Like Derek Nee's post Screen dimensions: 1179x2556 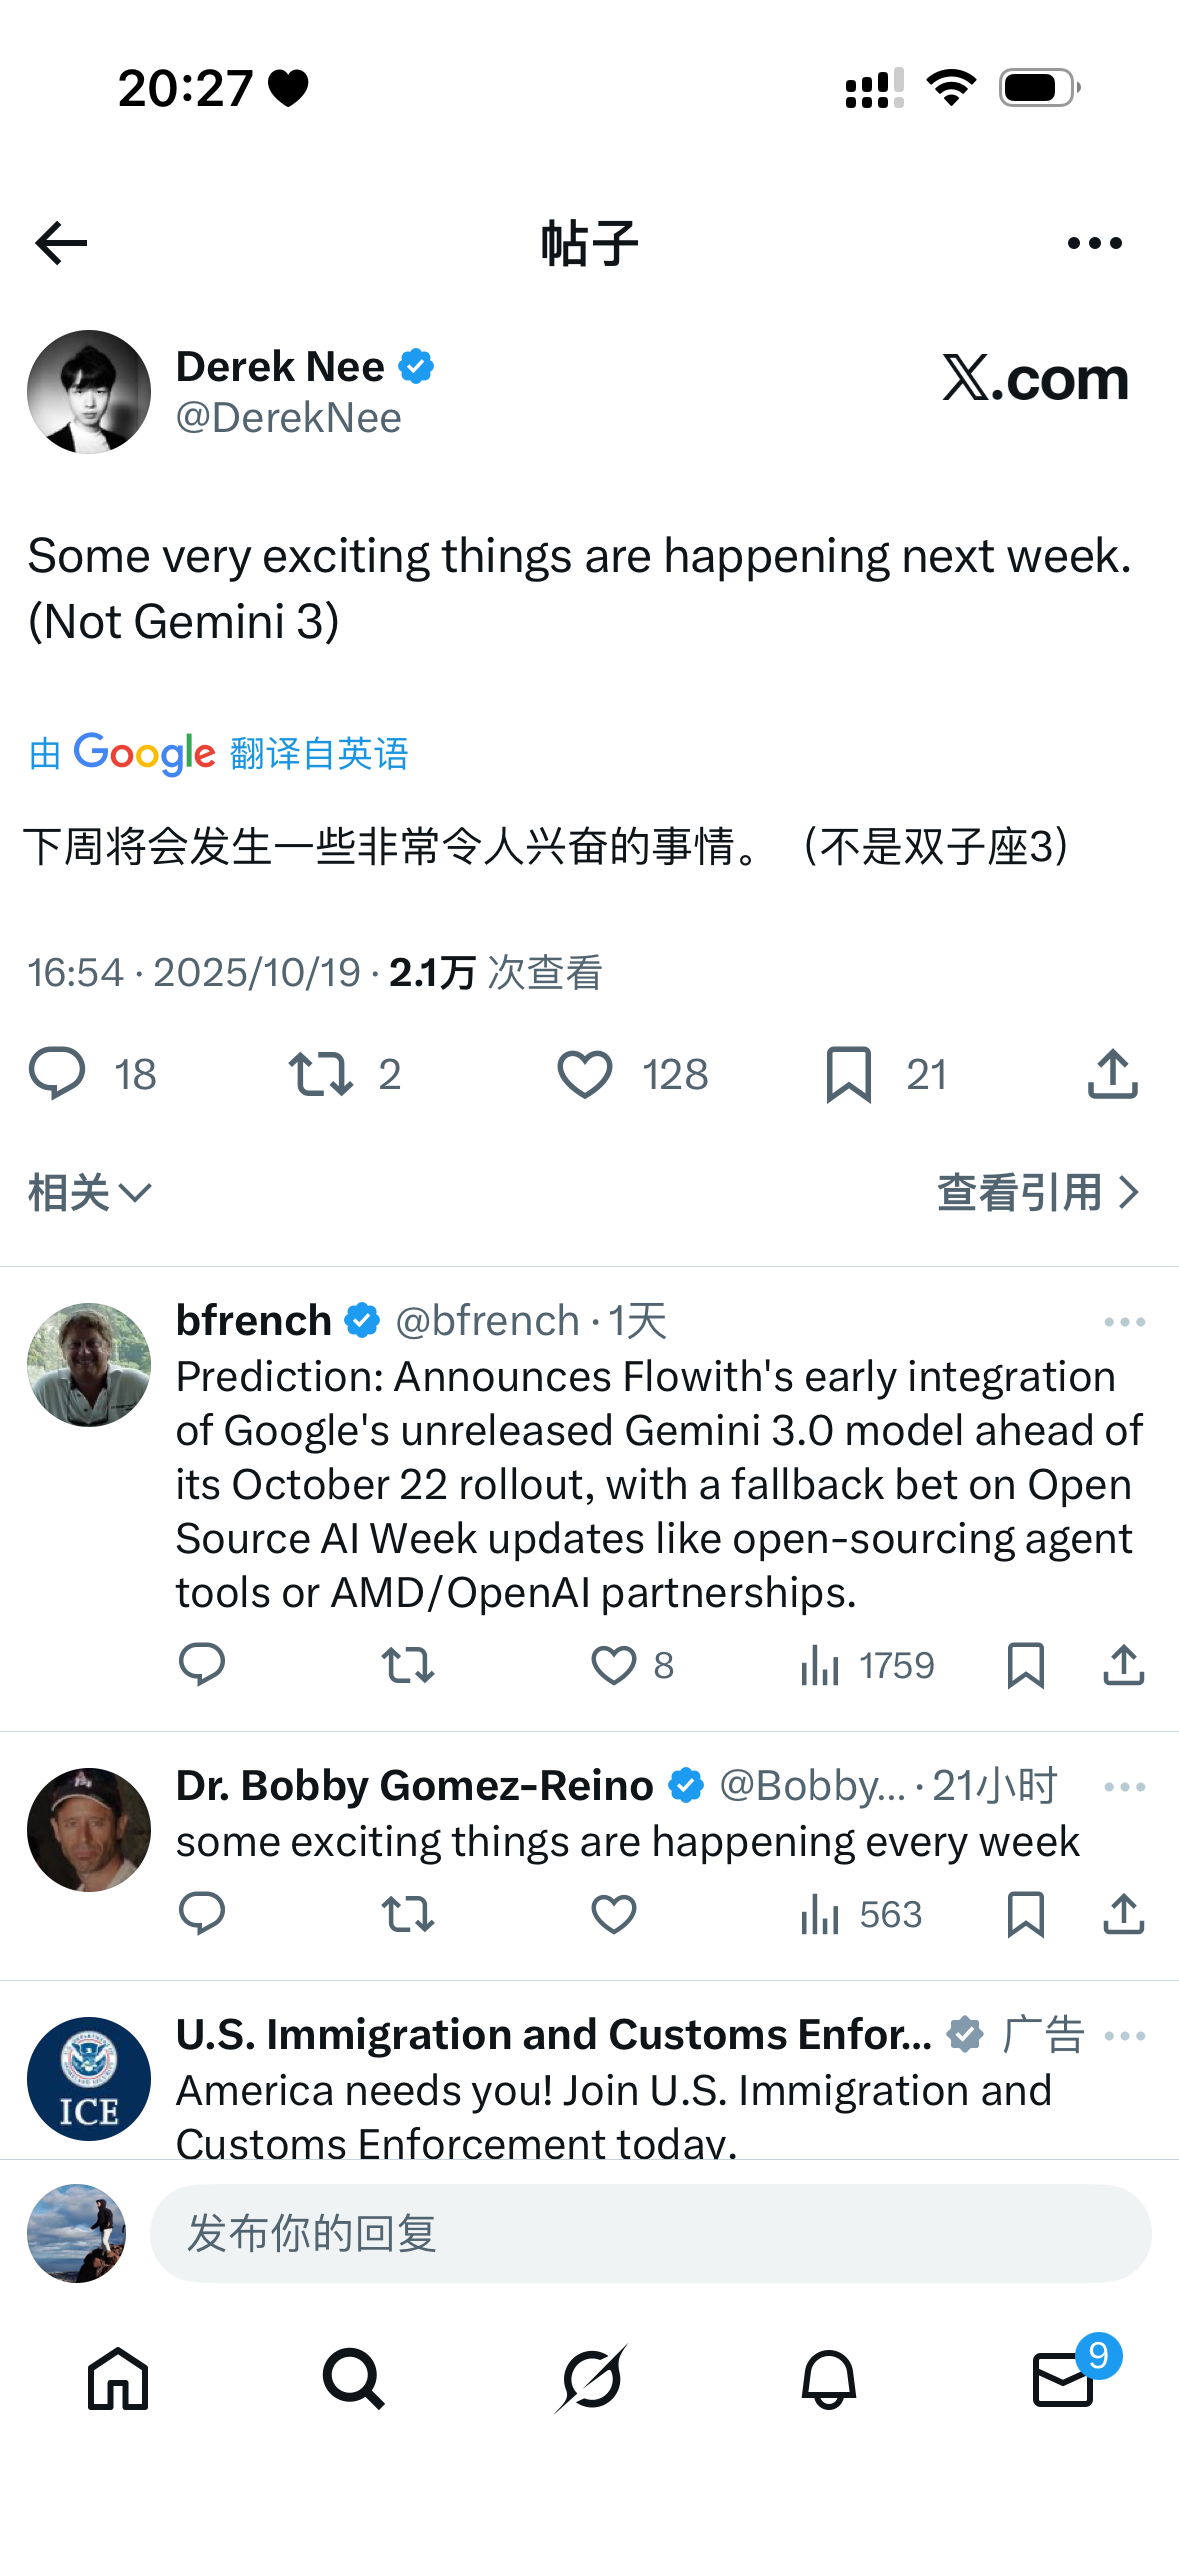point(585,1074)
